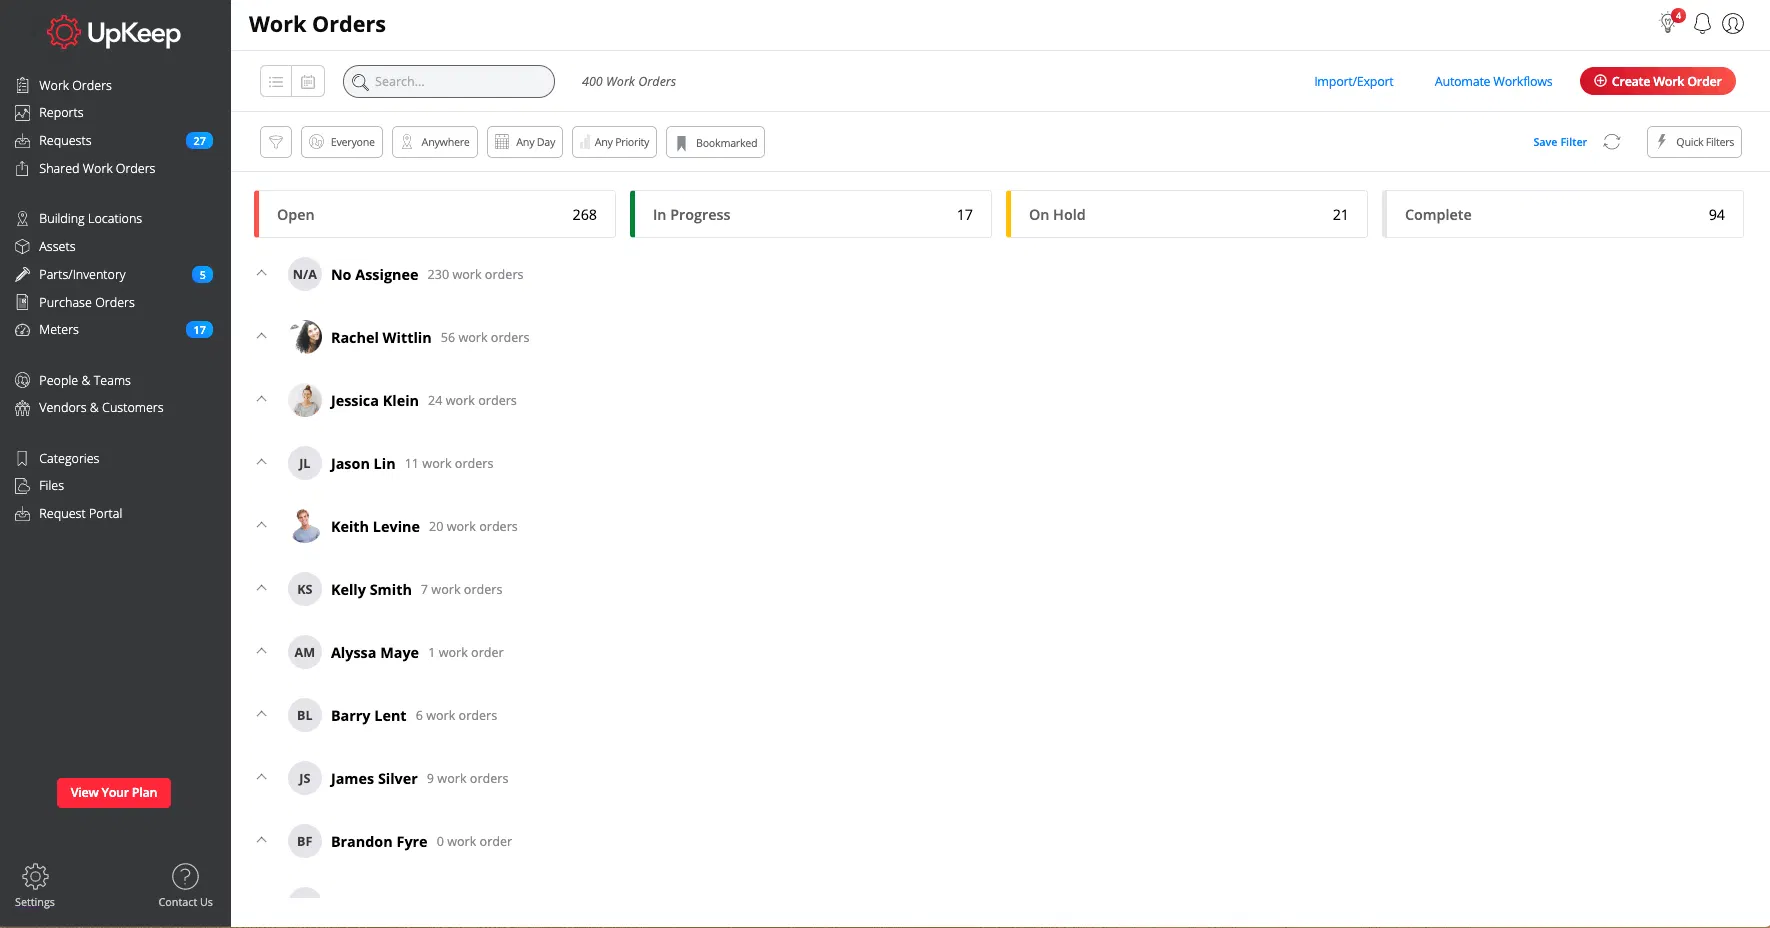The image size is (1770, 928).
Task: Collapse Barry Lent's work orders chevron
Action: pyautogui.click(x=262, y=713)
